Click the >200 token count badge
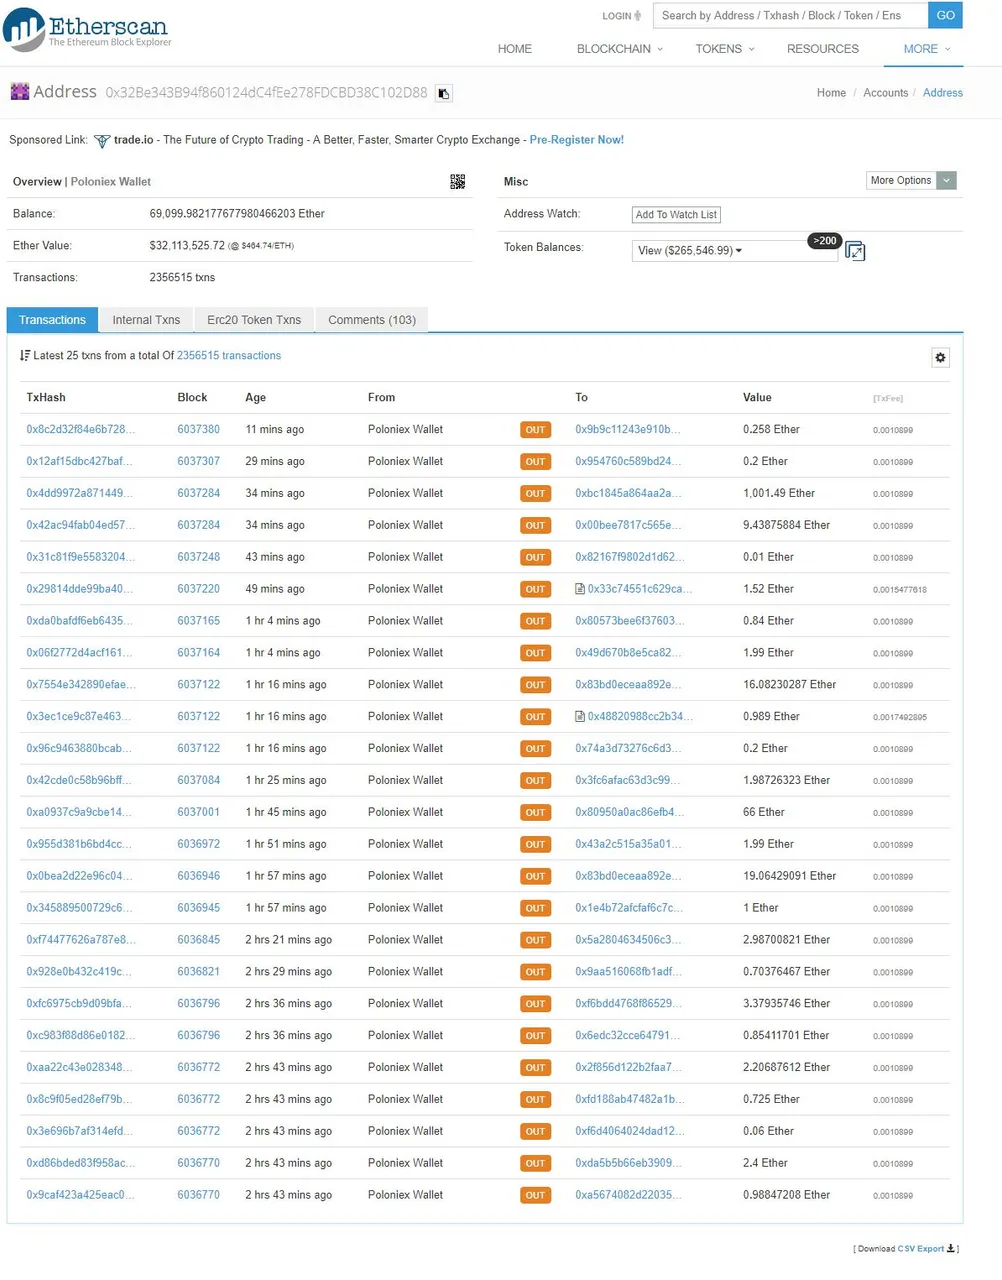The width and height of the screenshot is (1002, 1280). click(825, 241)
